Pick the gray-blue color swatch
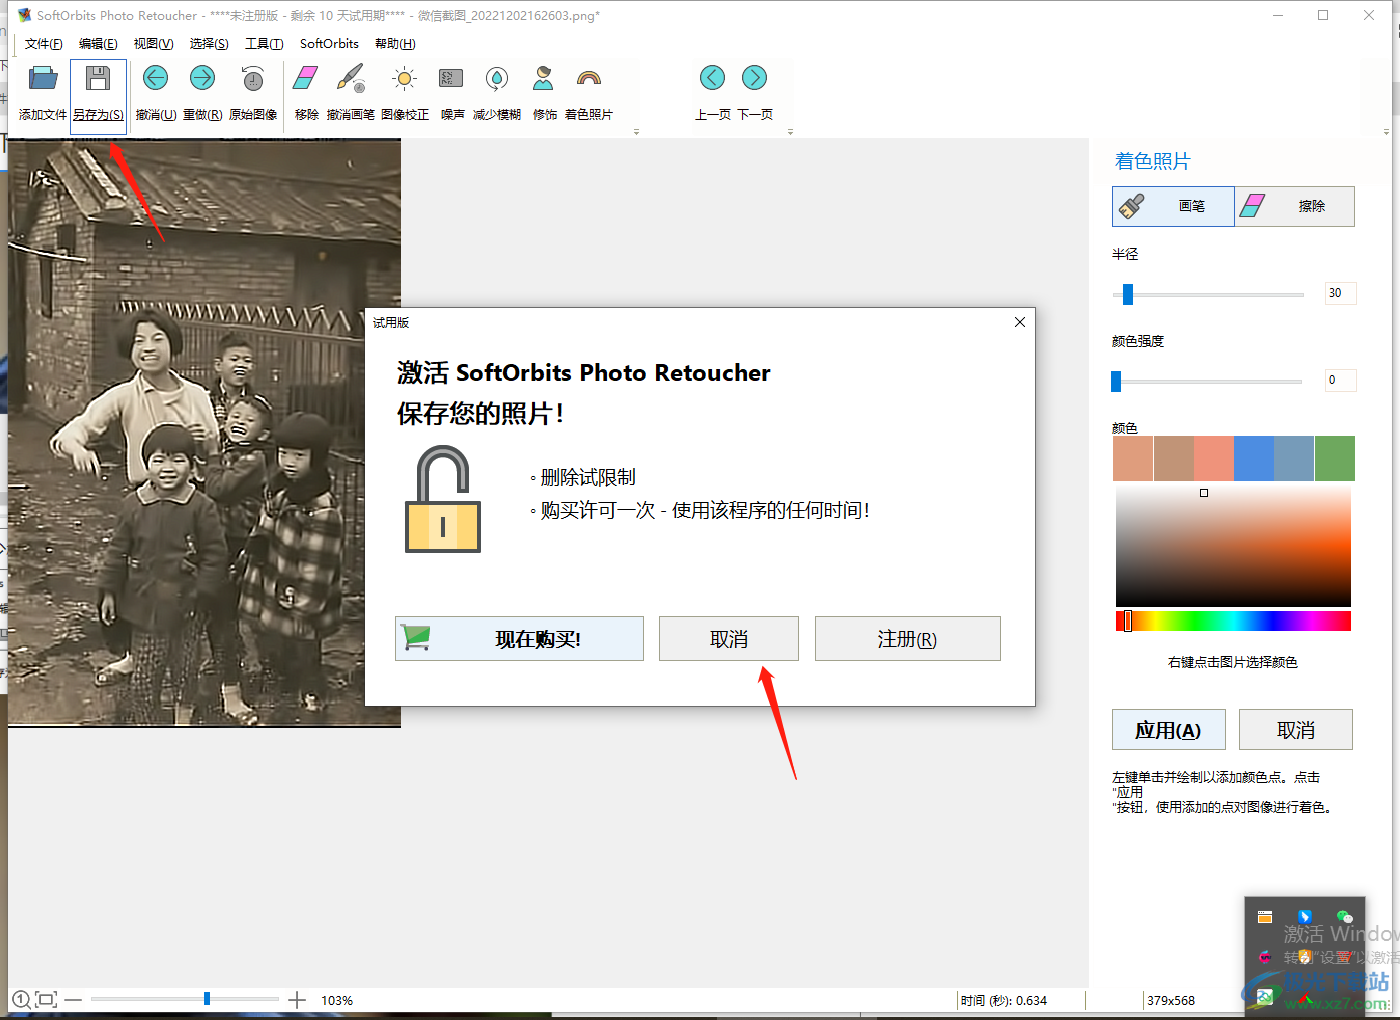 pyautogui.click(x=1294, y=458)
